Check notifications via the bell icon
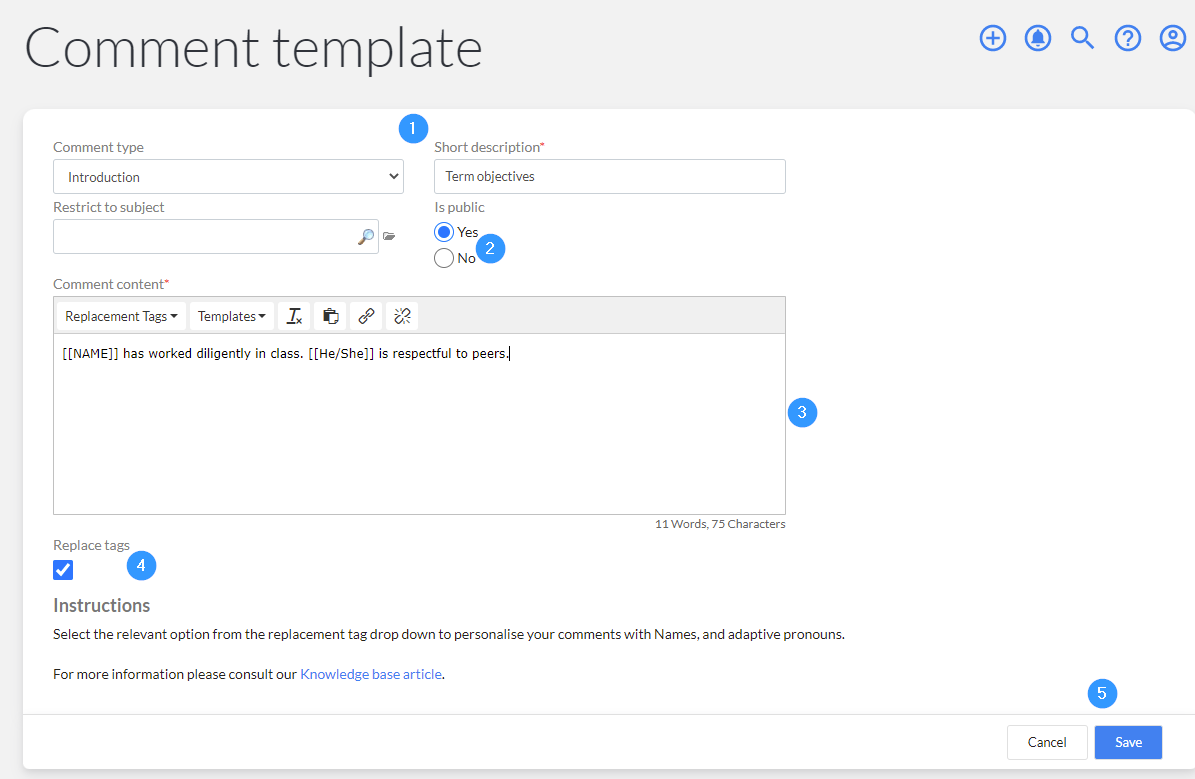This screenshot has width=1195, height=779. (1037, 38)
